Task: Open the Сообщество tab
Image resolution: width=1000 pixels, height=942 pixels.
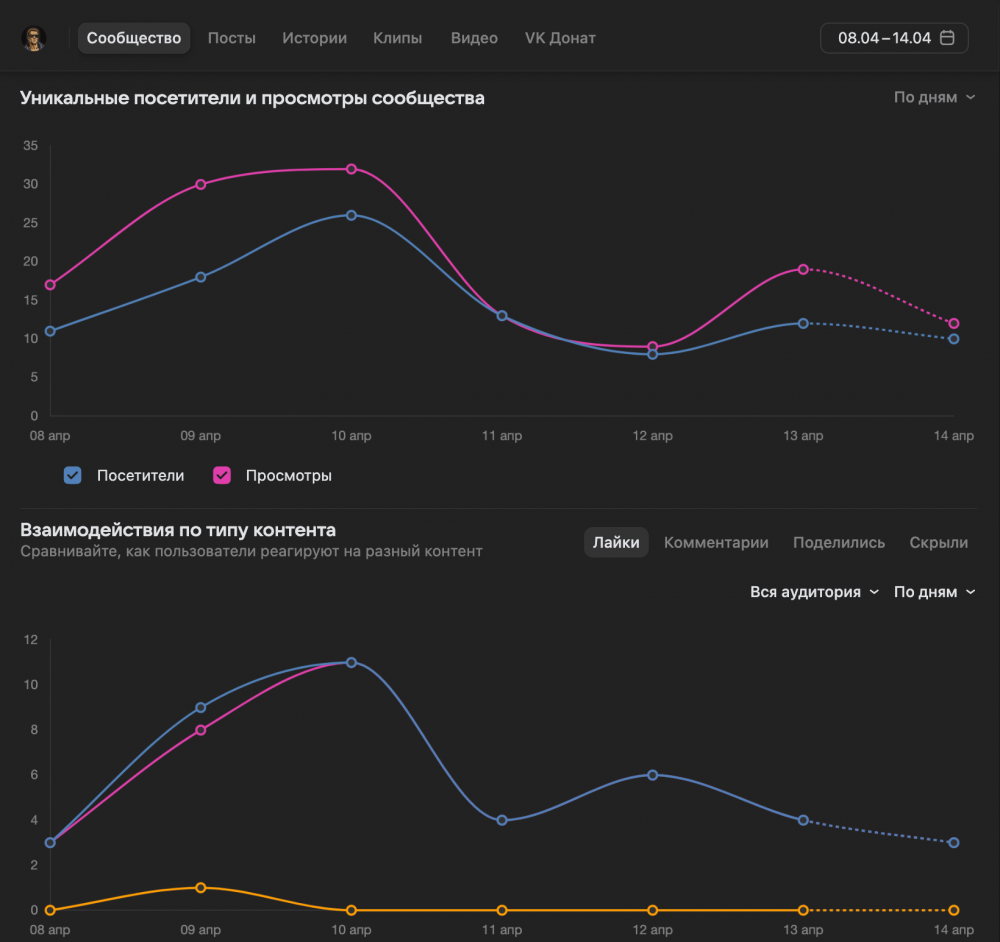Action: pos(134,38)
